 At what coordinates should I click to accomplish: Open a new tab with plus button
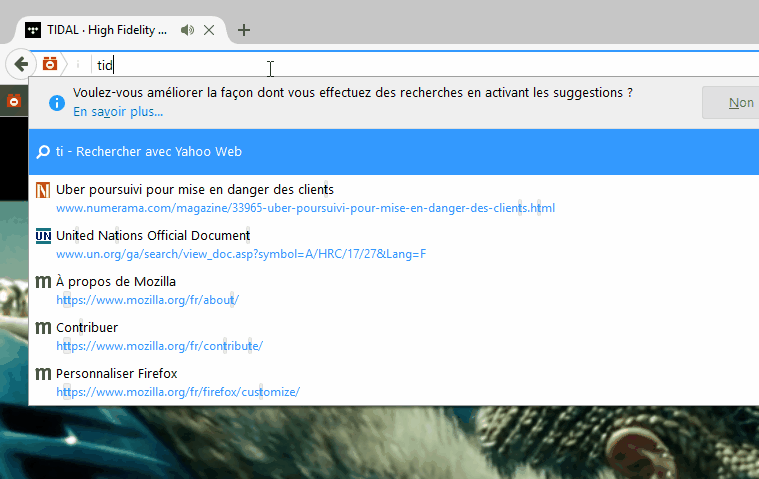[244, 30]
